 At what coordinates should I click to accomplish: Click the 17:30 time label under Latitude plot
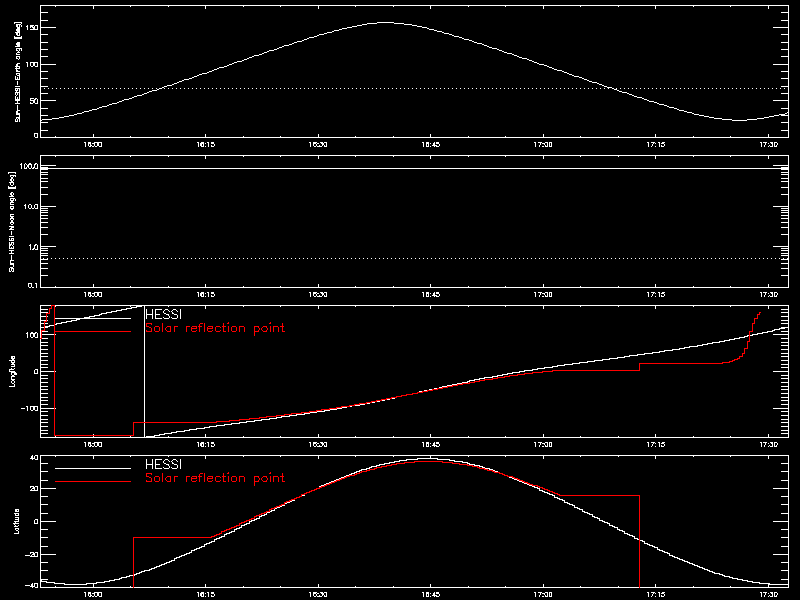[768, 594]
